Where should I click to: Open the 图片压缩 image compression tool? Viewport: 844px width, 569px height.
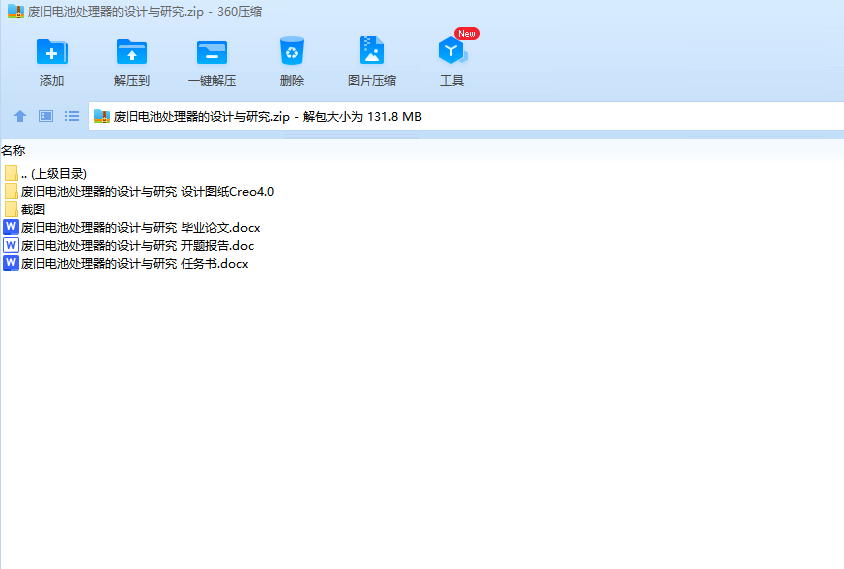pyautogui.click(x=371, y=51)
